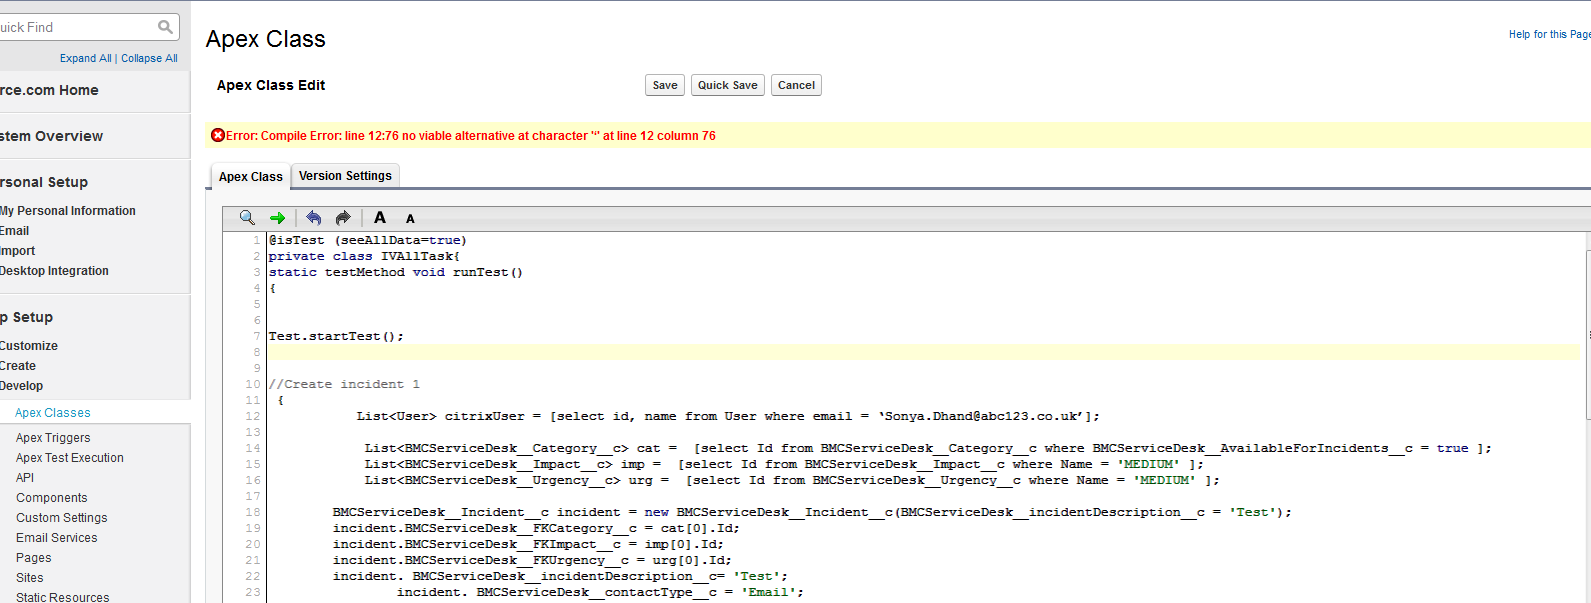Increase editor font size with large A

(x=380, y=217)
